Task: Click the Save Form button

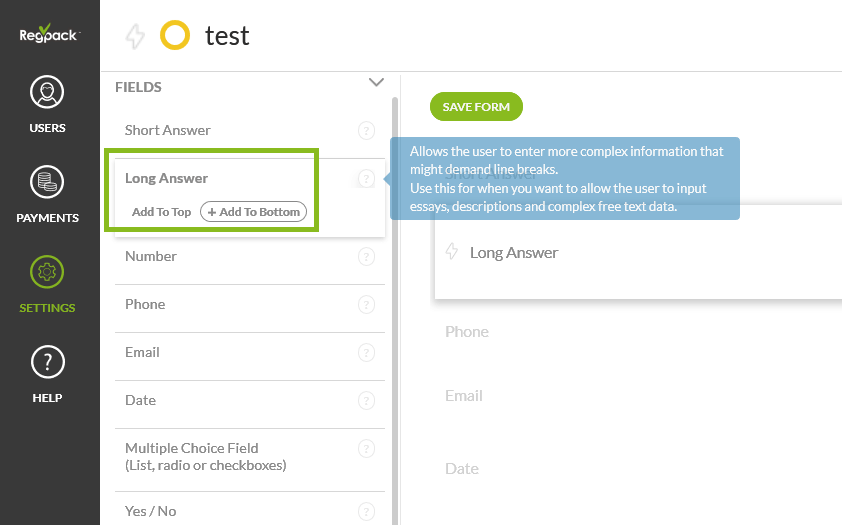Action: point(476,107)
